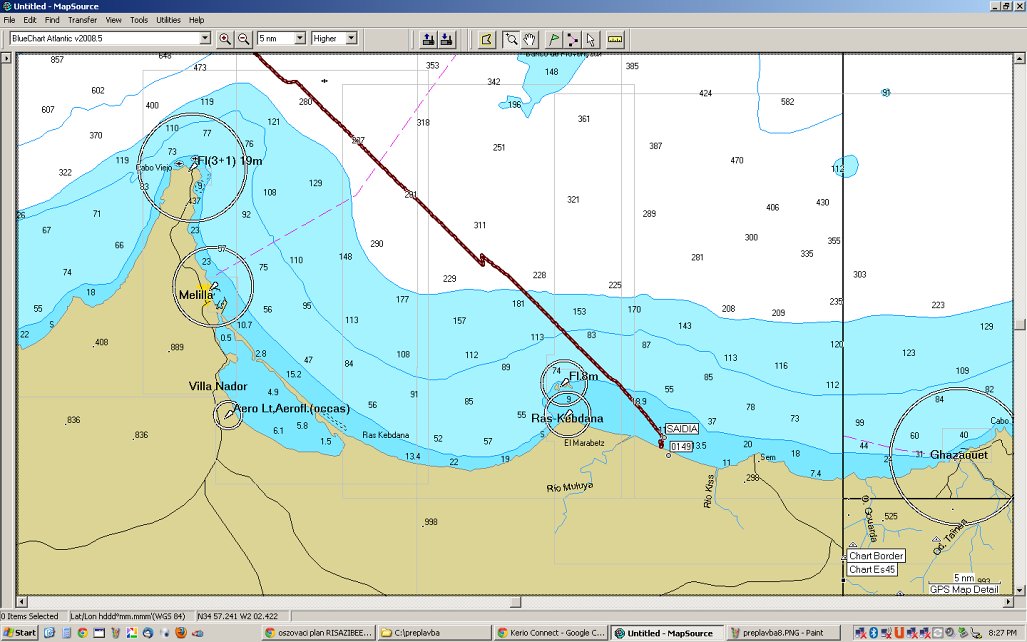
Task: Open the Transfer menu
Action: coord(82,20)
